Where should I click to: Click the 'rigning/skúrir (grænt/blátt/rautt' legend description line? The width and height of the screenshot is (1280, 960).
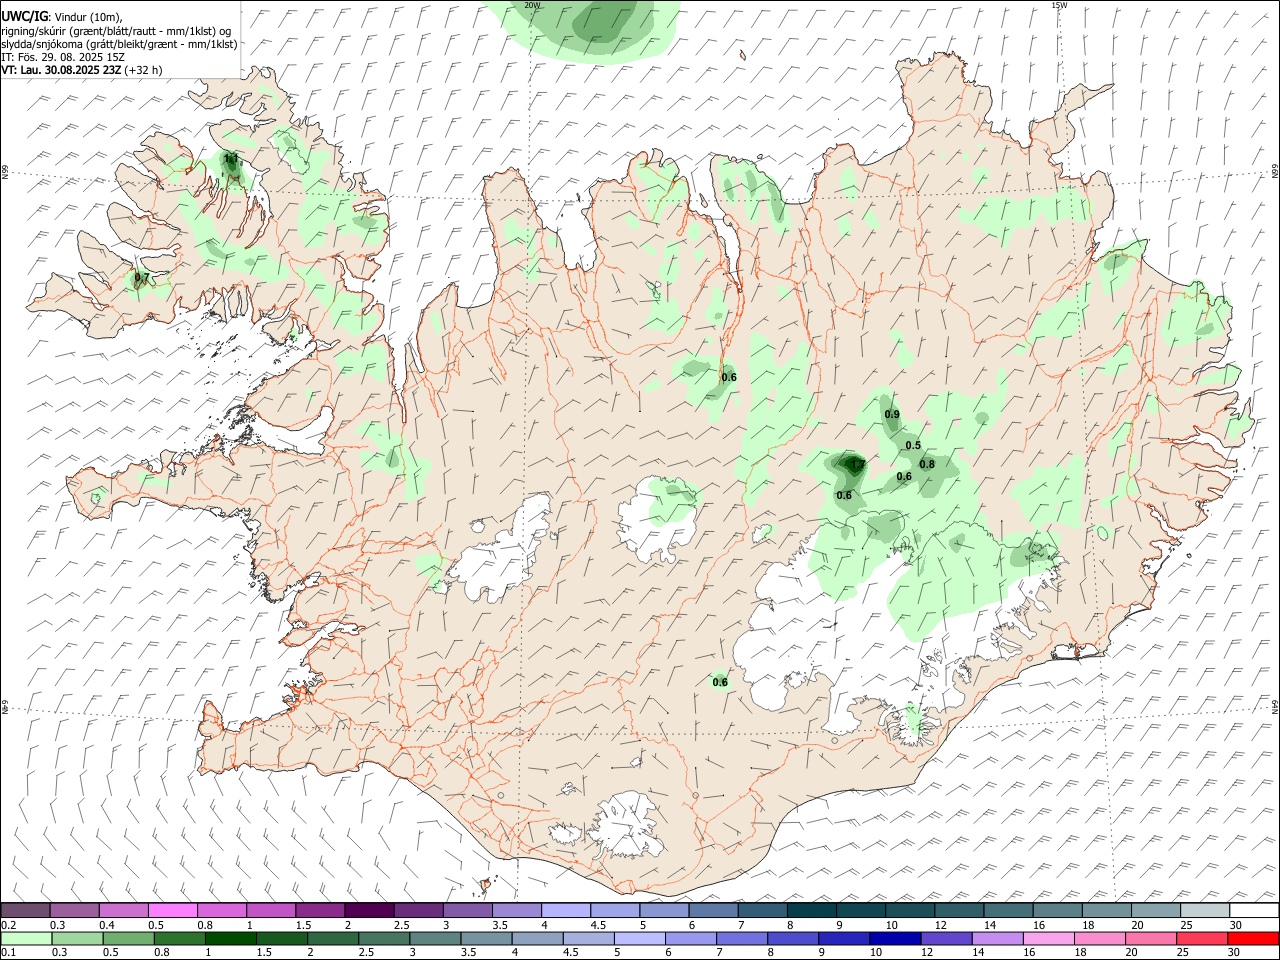(x=116, y=31)
